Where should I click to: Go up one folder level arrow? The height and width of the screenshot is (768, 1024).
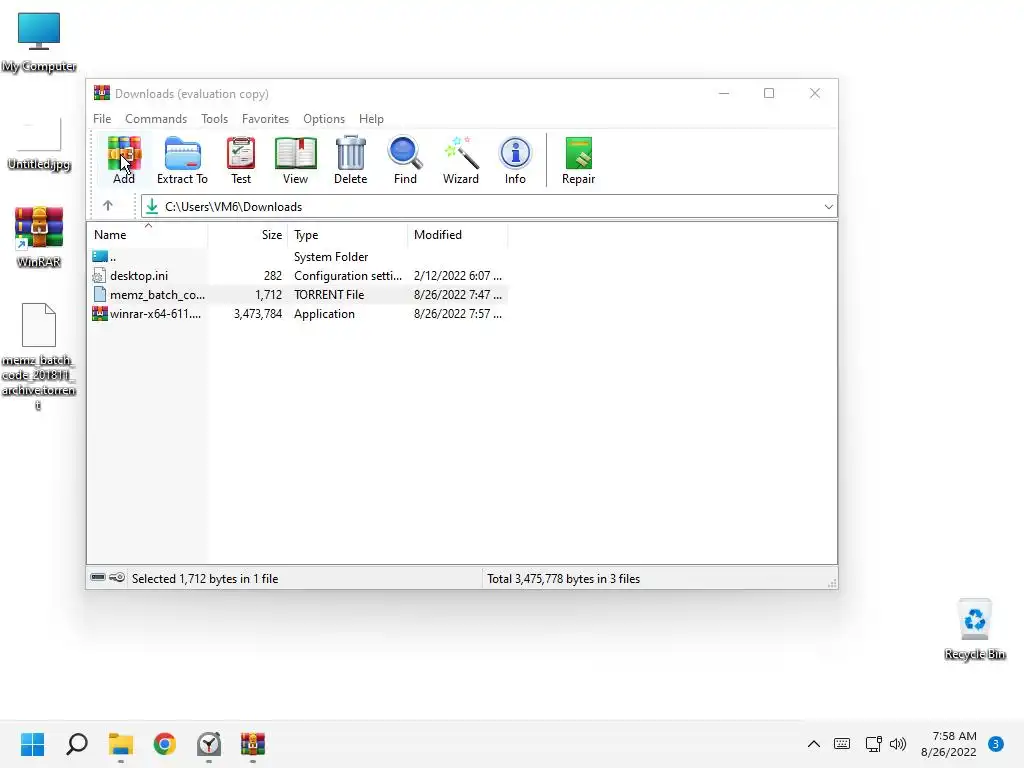click(108, 206)
